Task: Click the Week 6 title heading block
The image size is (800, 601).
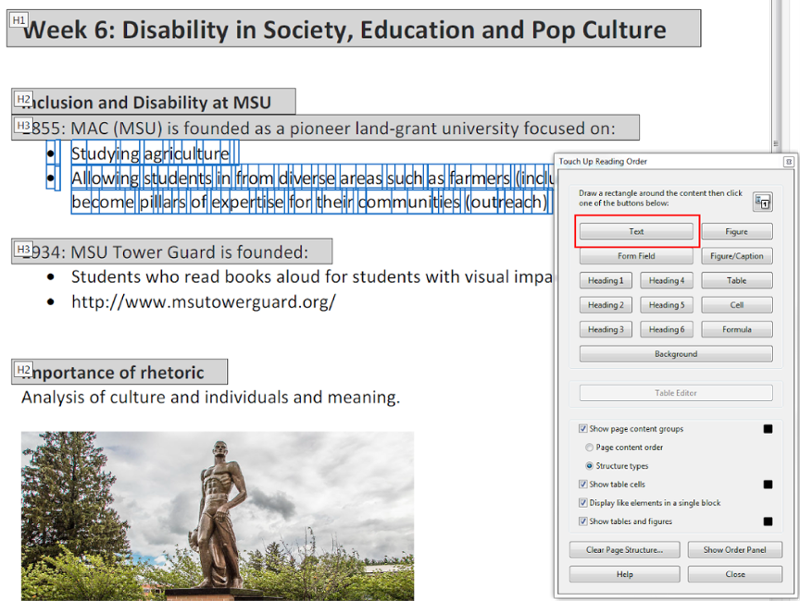Action: [x=354, y=29]
